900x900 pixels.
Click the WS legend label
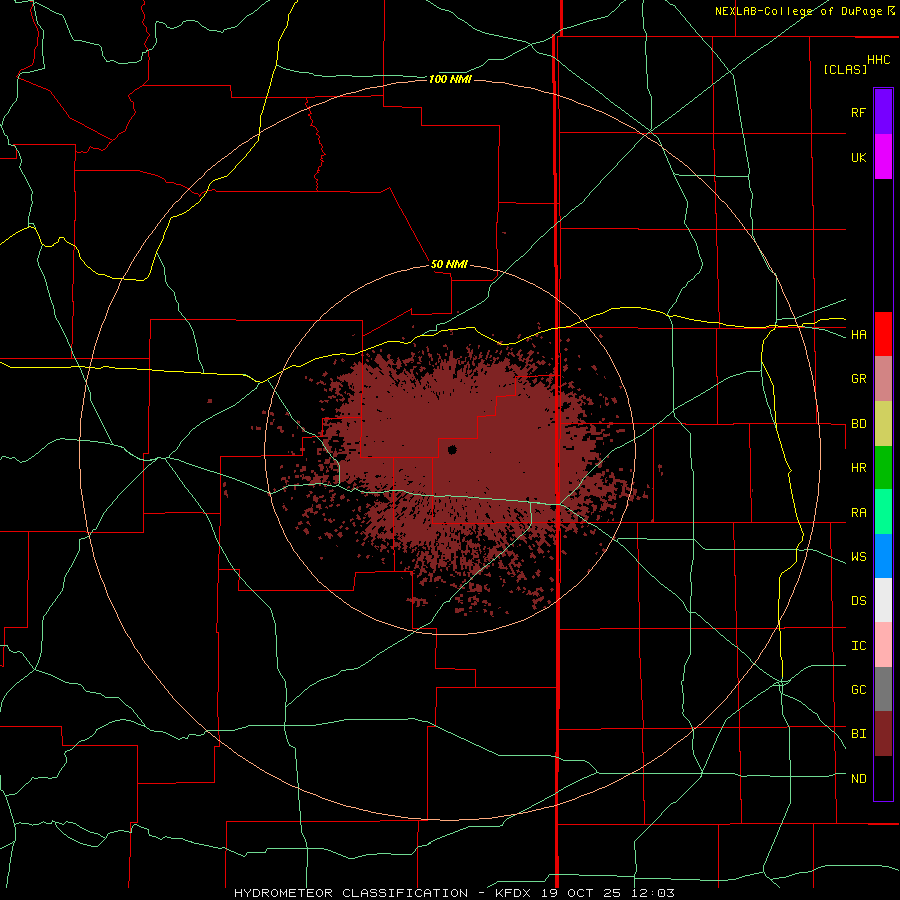pyautogui.click(x=858, y=557)
